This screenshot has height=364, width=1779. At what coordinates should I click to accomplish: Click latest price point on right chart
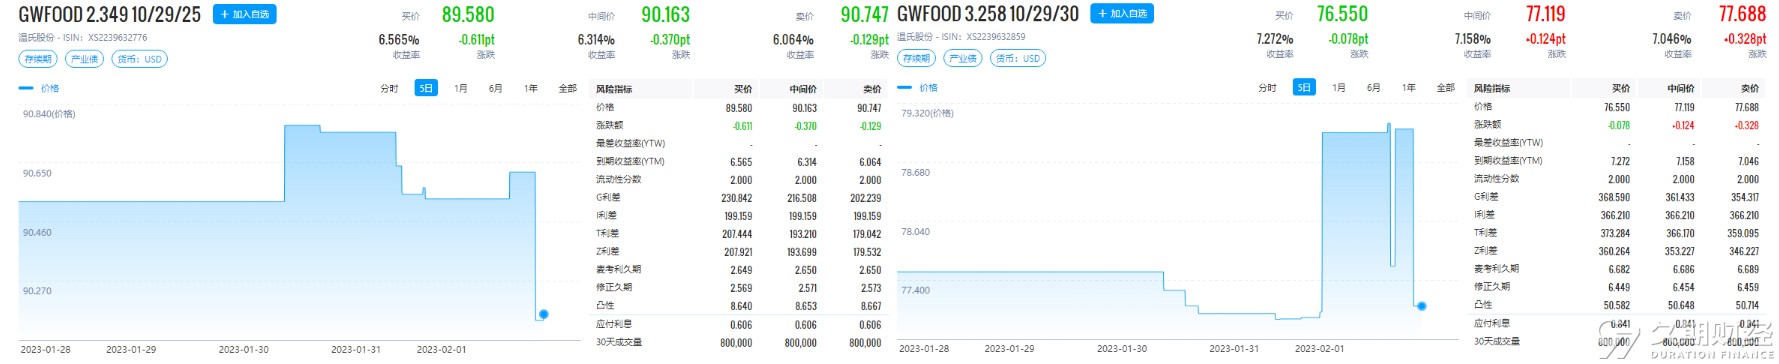tap(1421, 306)
